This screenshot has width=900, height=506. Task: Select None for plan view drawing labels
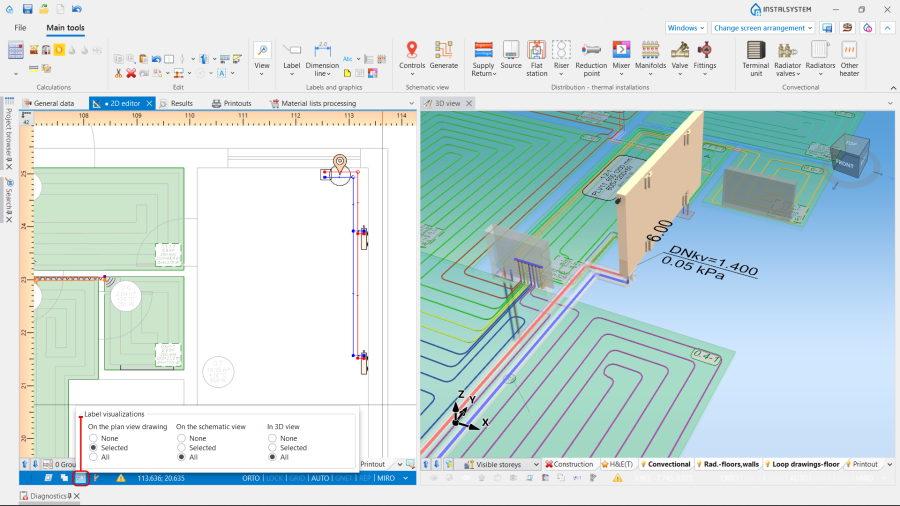[x=93, y=438]
